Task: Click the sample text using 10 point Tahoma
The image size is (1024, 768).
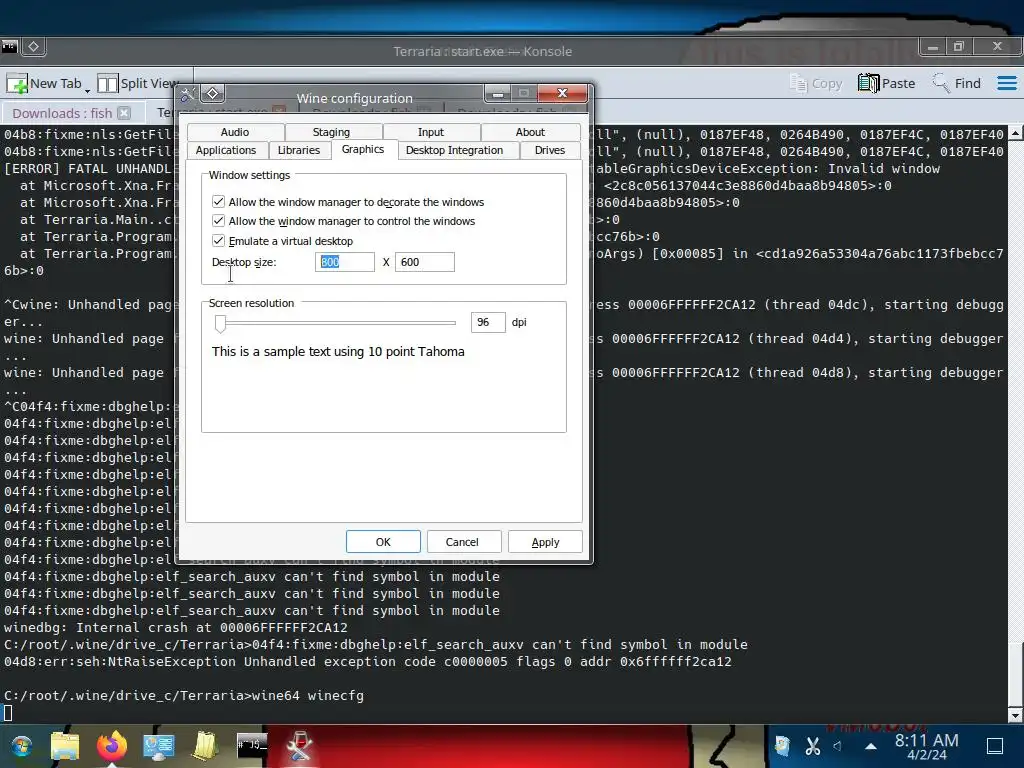Action: click(338, 351)
